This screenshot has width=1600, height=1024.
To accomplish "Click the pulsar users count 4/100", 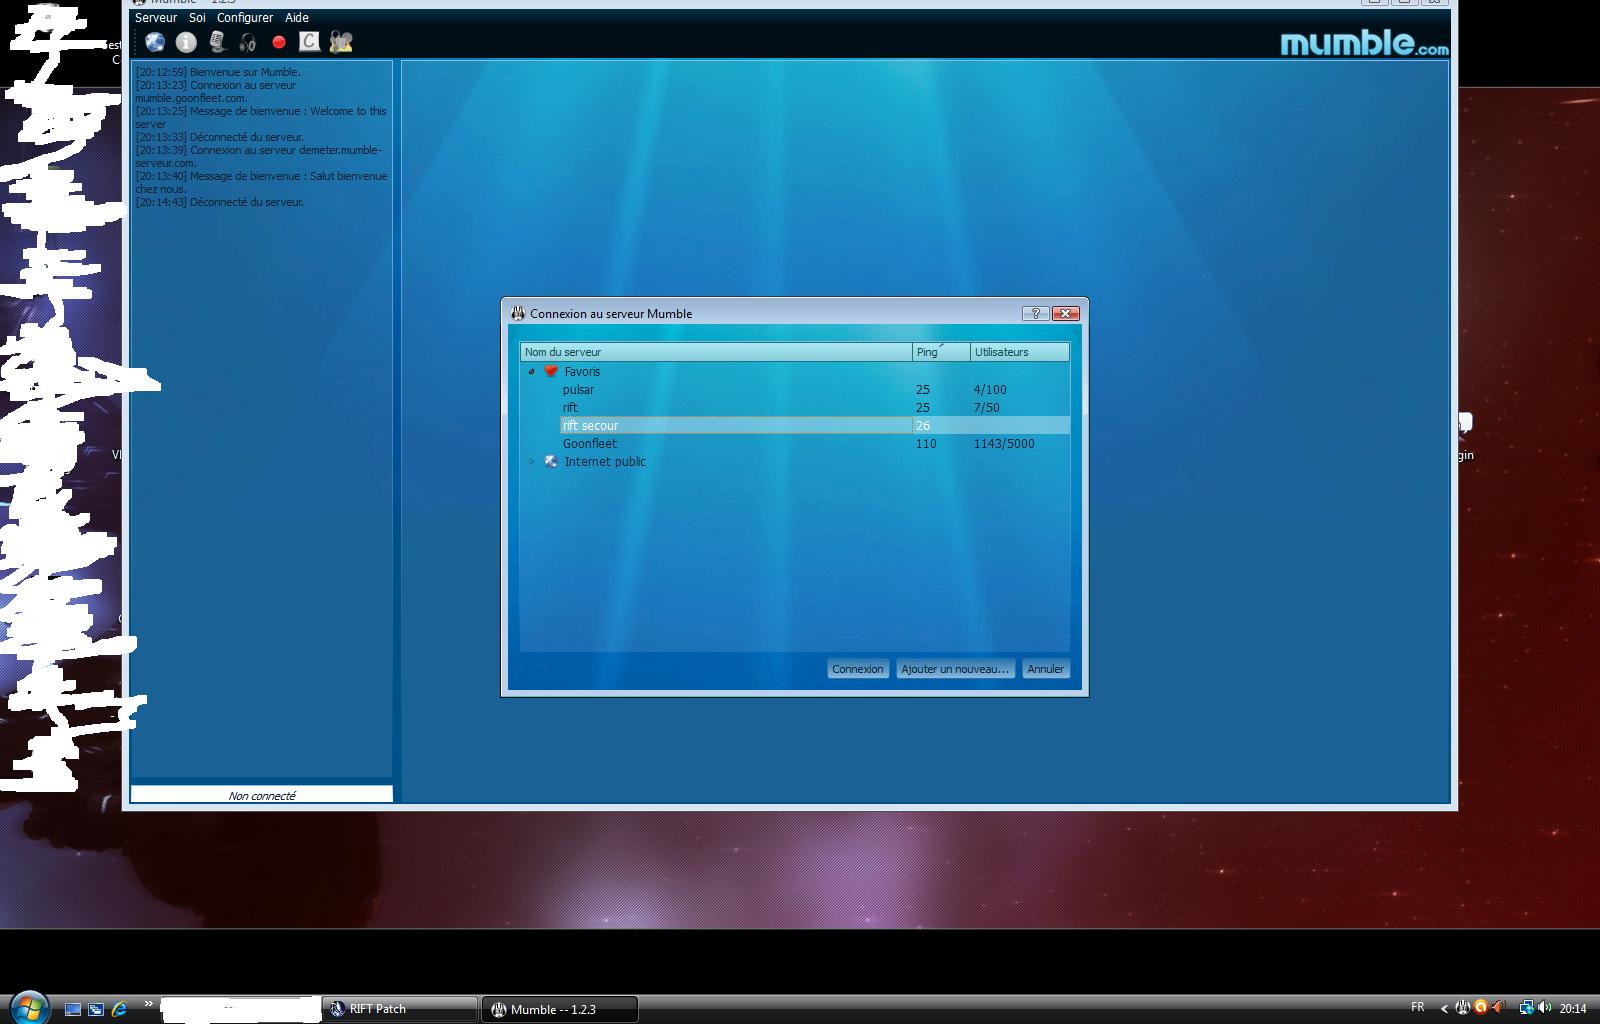I will (x=990, y=390).
